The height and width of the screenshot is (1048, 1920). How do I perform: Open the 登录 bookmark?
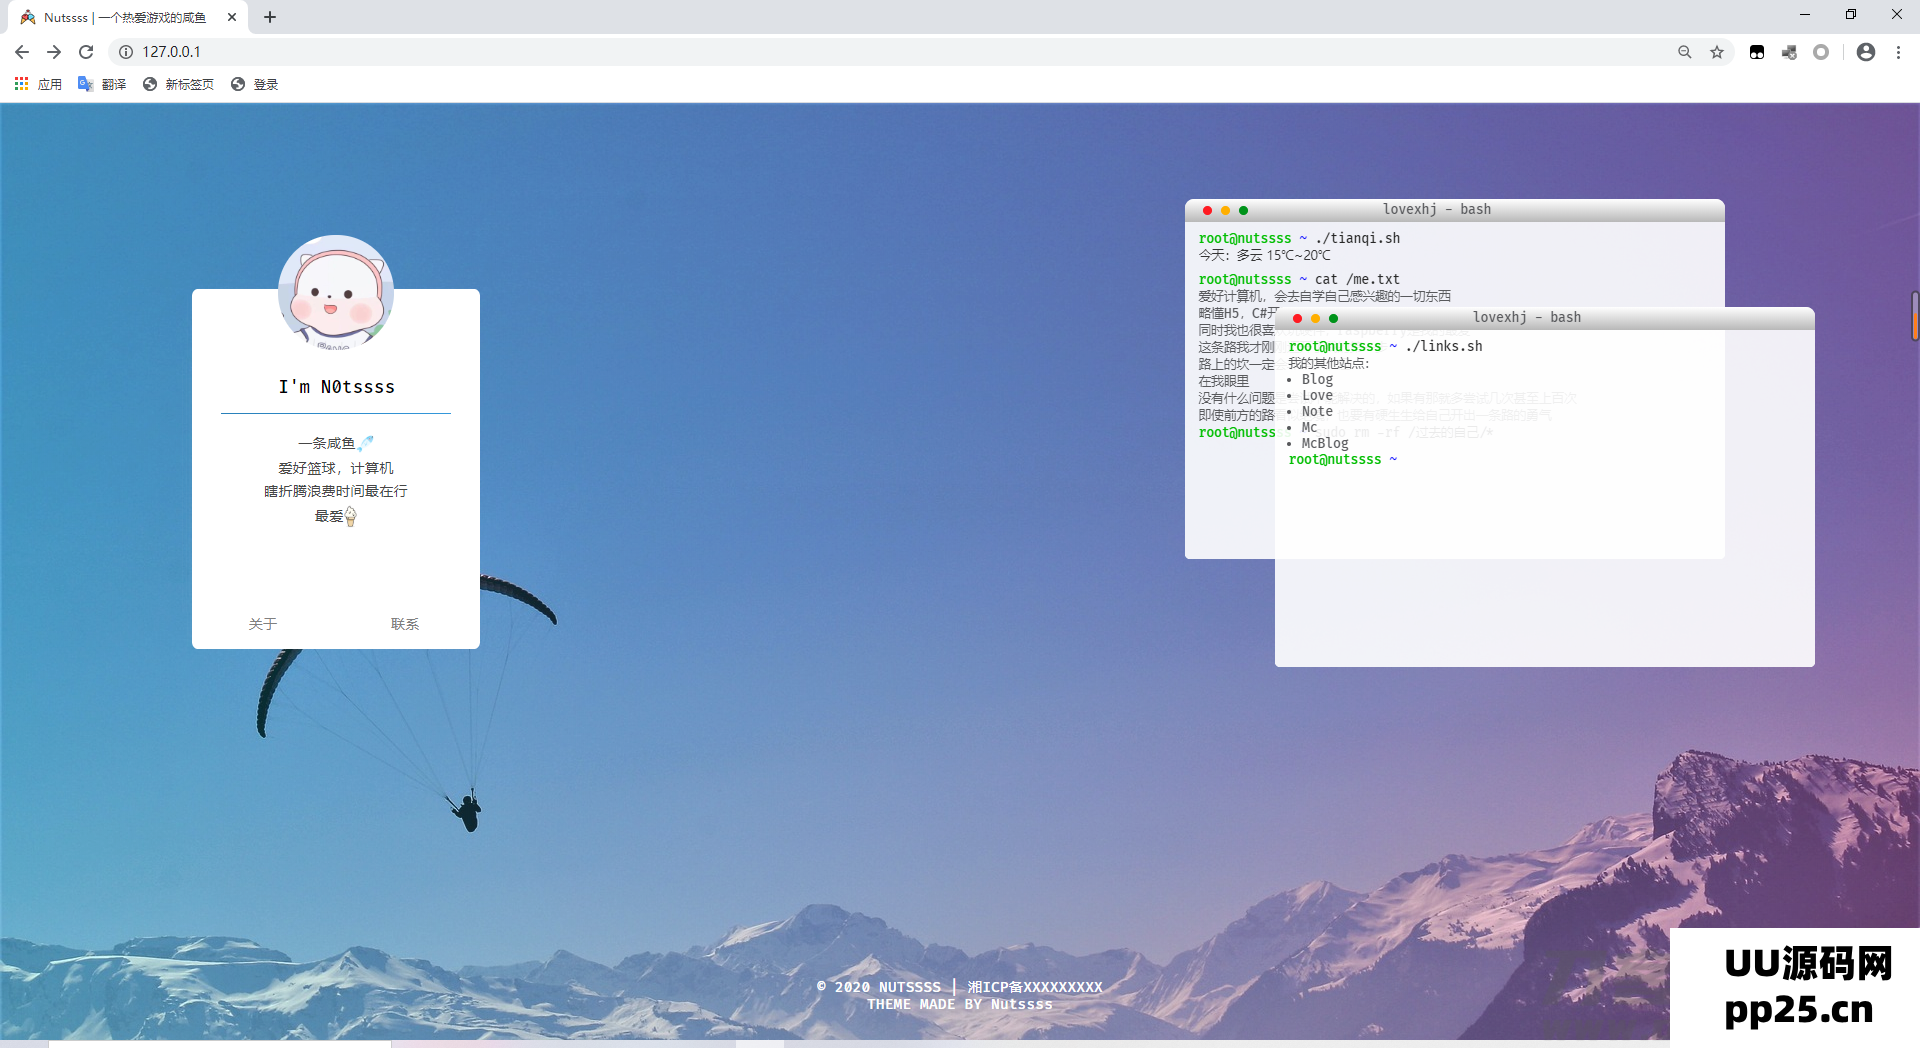(x=254, y=84)
